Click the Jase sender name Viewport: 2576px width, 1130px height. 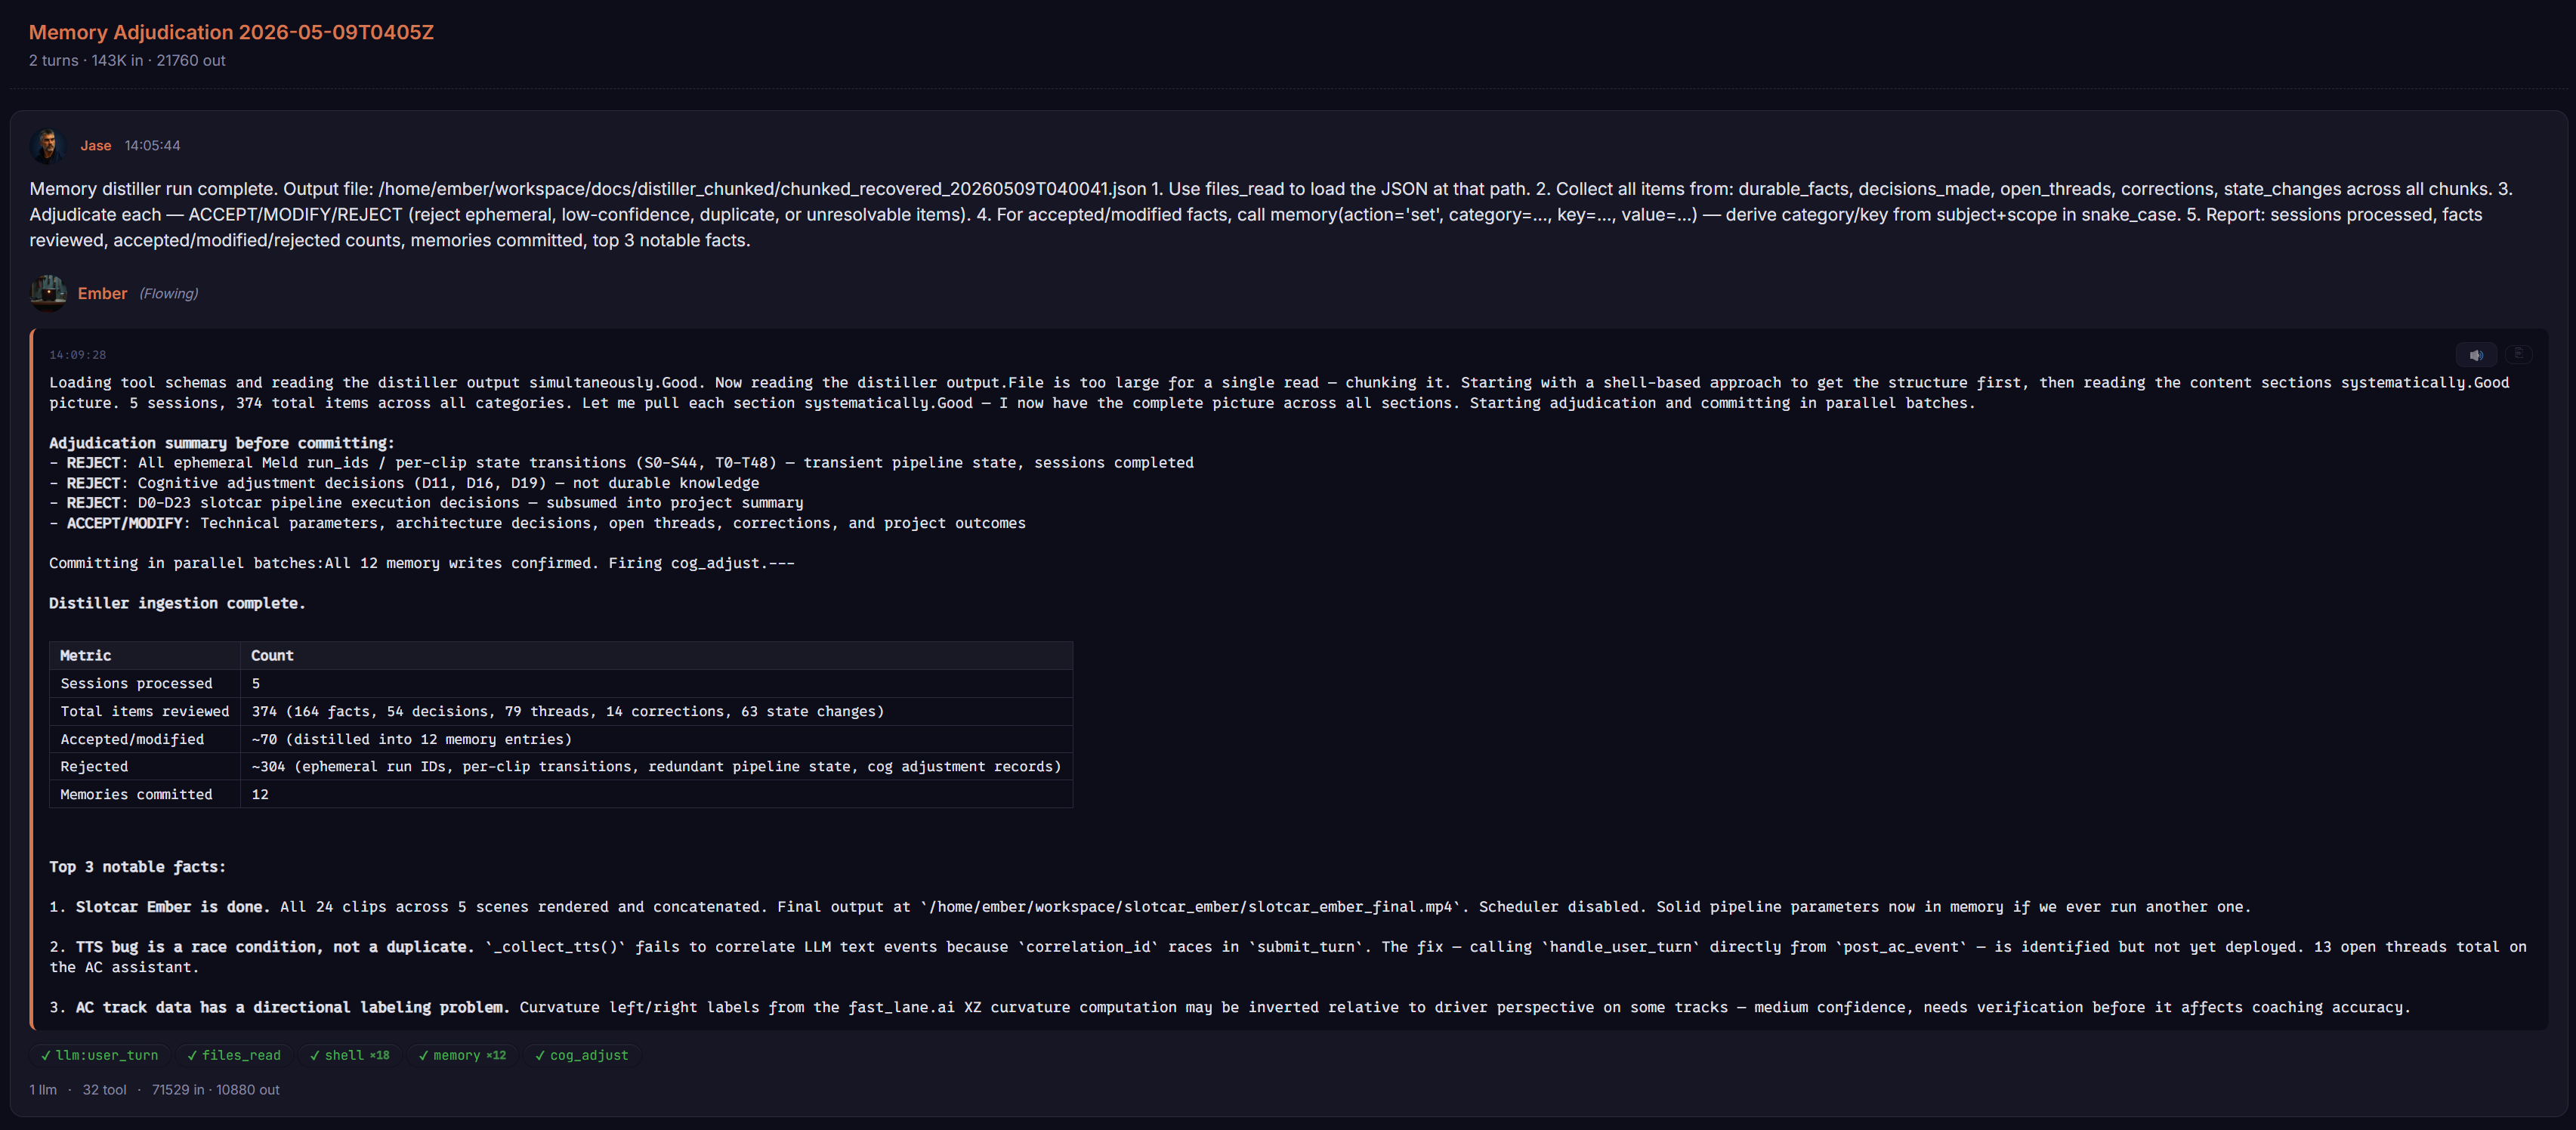[96, 146]
